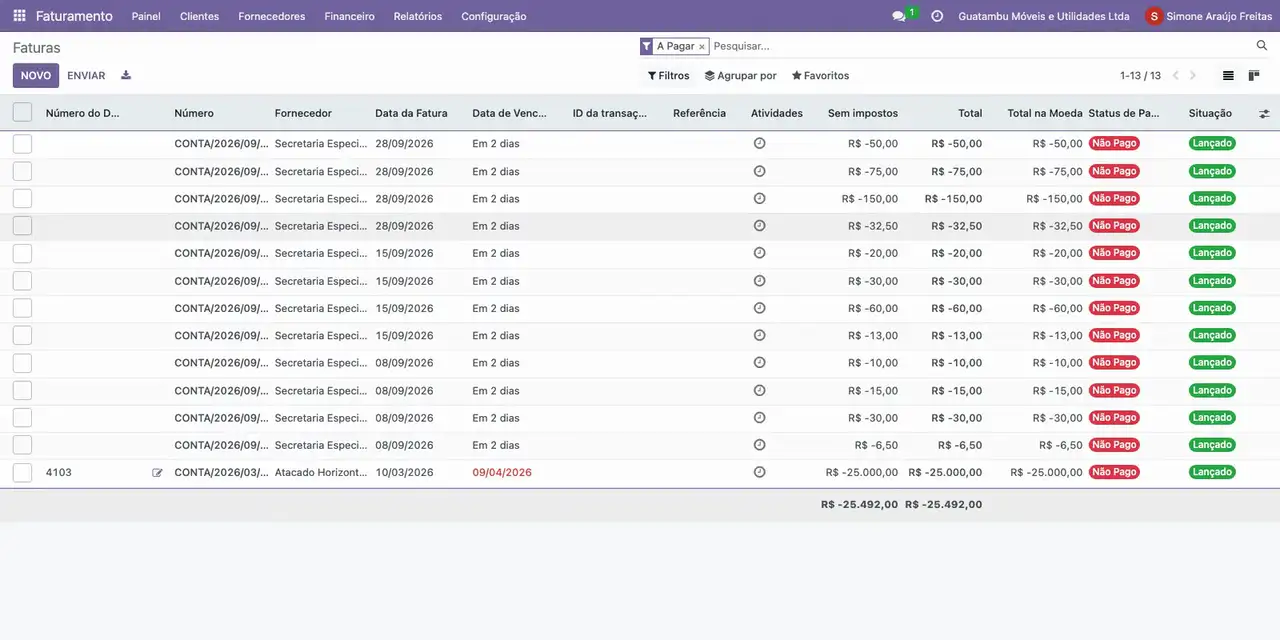Switch to kanban view icon
1280x640 pixels.
pyautogui.click(x=1254, y=76)
